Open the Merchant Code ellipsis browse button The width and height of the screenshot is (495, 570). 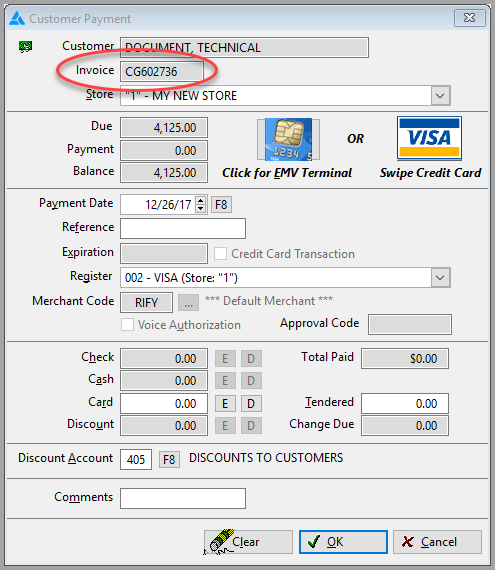click(188, 303)
